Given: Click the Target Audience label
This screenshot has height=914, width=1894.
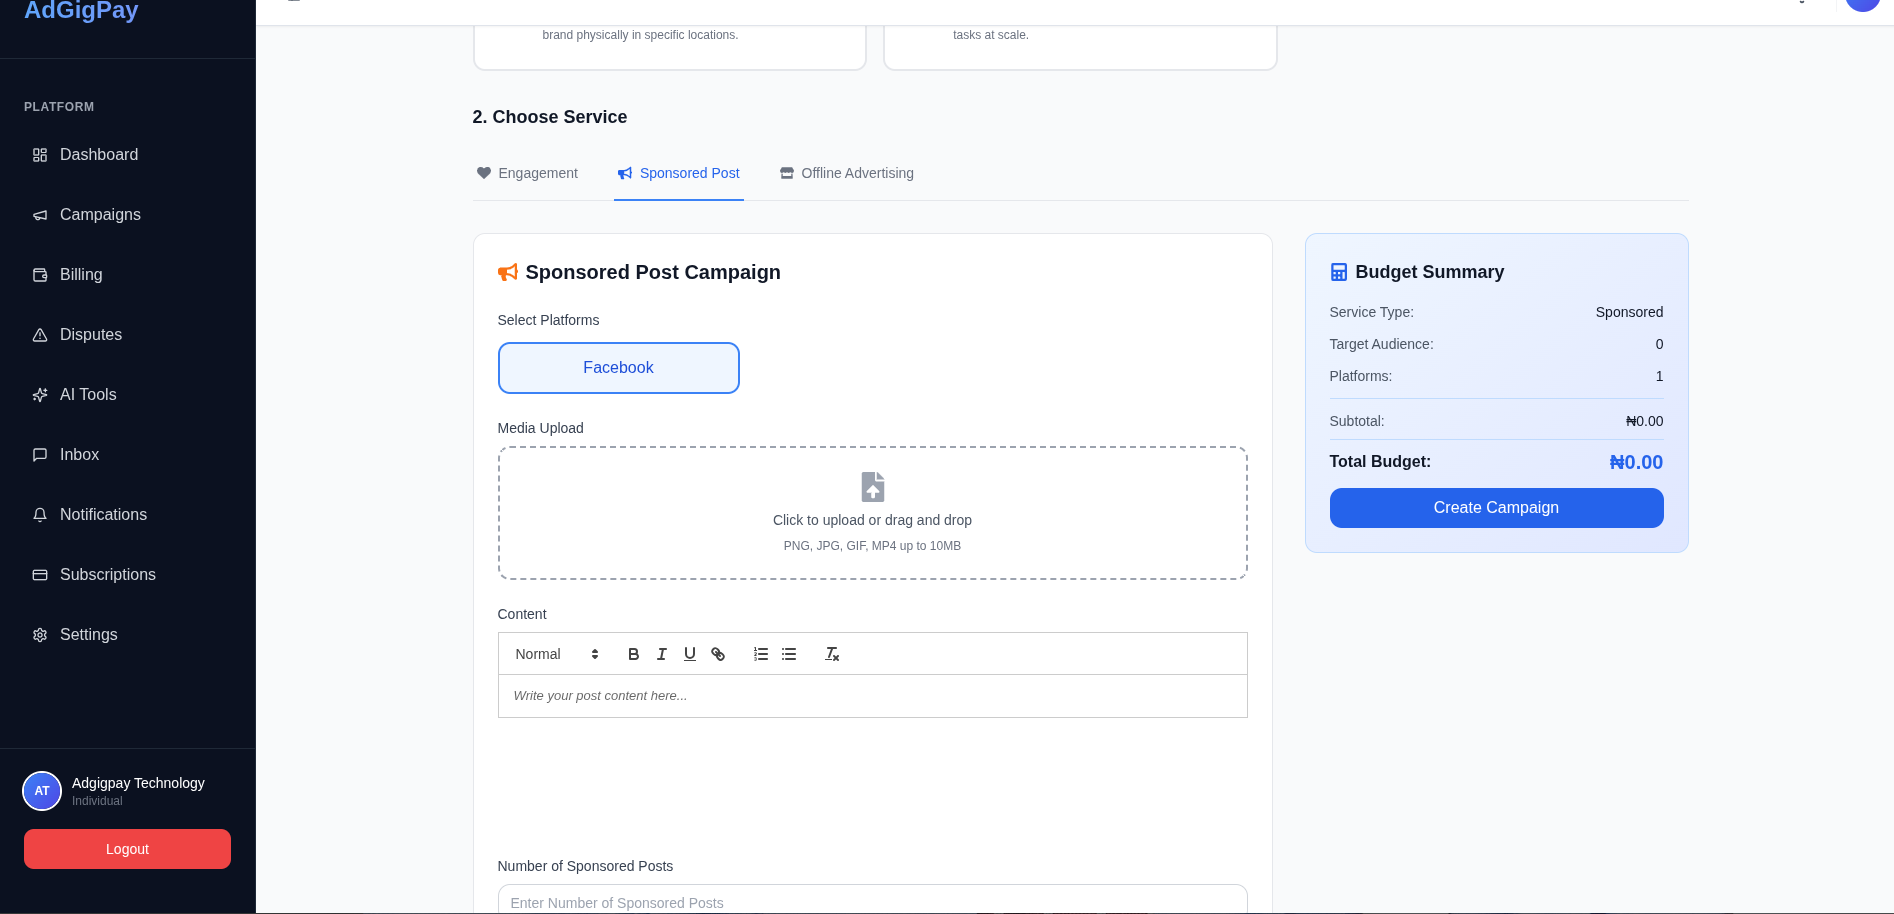Looking at the screenshot, I should (1381, 344).
